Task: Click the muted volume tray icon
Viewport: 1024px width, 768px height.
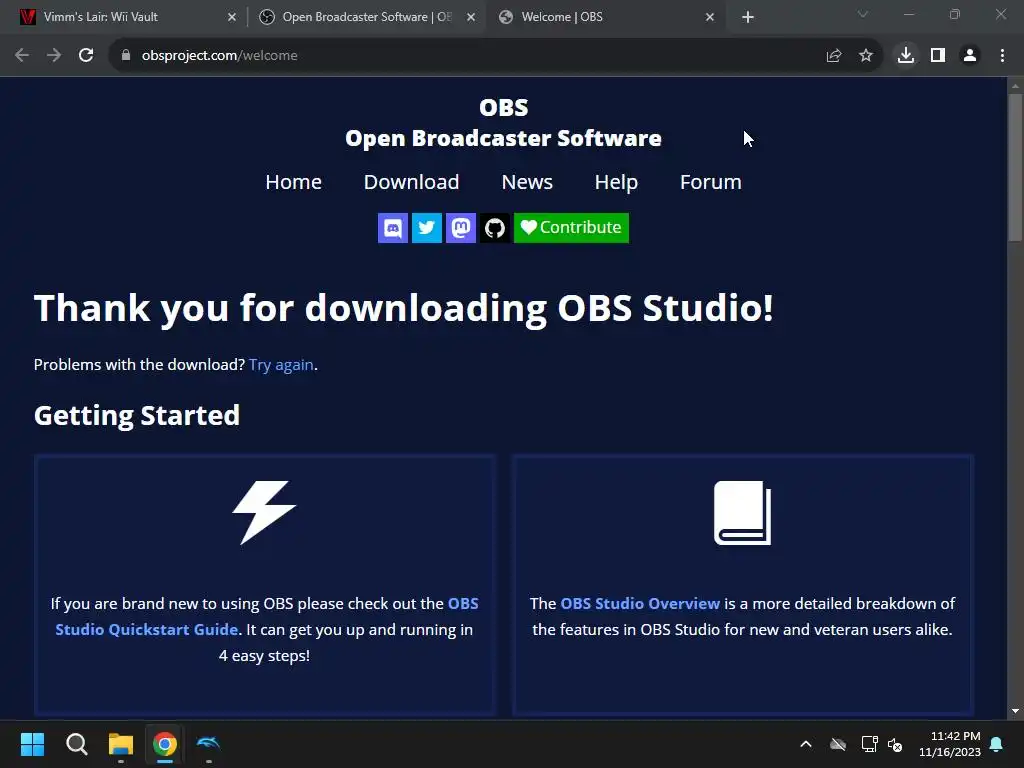Action: tap(895, 744)
